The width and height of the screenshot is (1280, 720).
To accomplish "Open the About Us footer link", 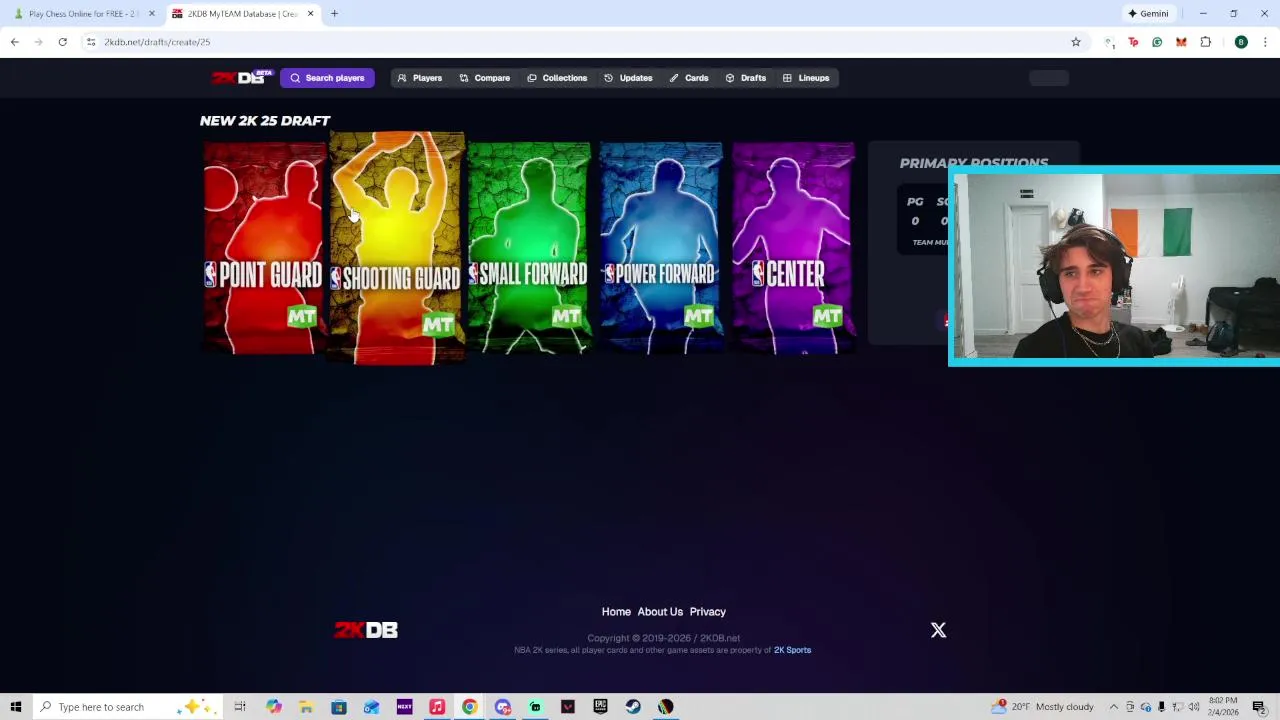I will point(660,612).
